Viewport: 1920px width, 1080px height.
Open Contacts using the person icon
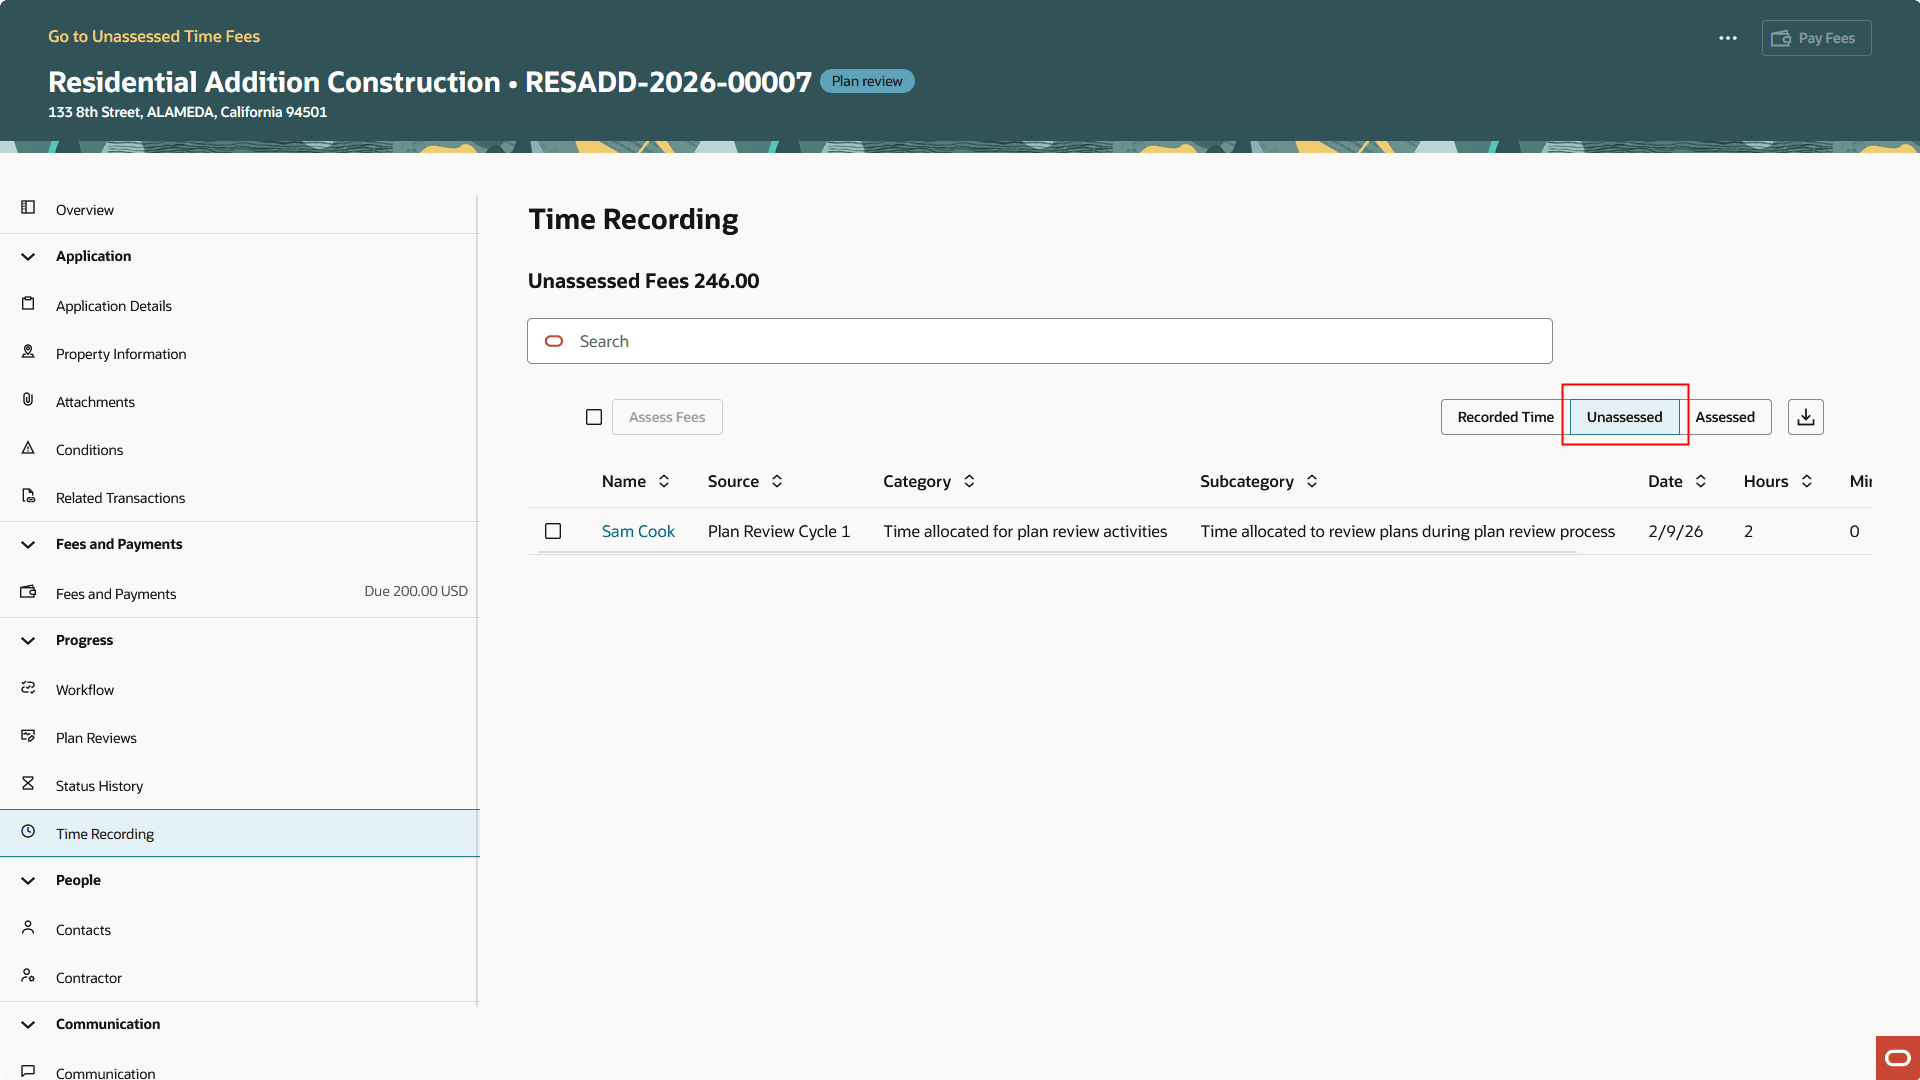point(28,927)
